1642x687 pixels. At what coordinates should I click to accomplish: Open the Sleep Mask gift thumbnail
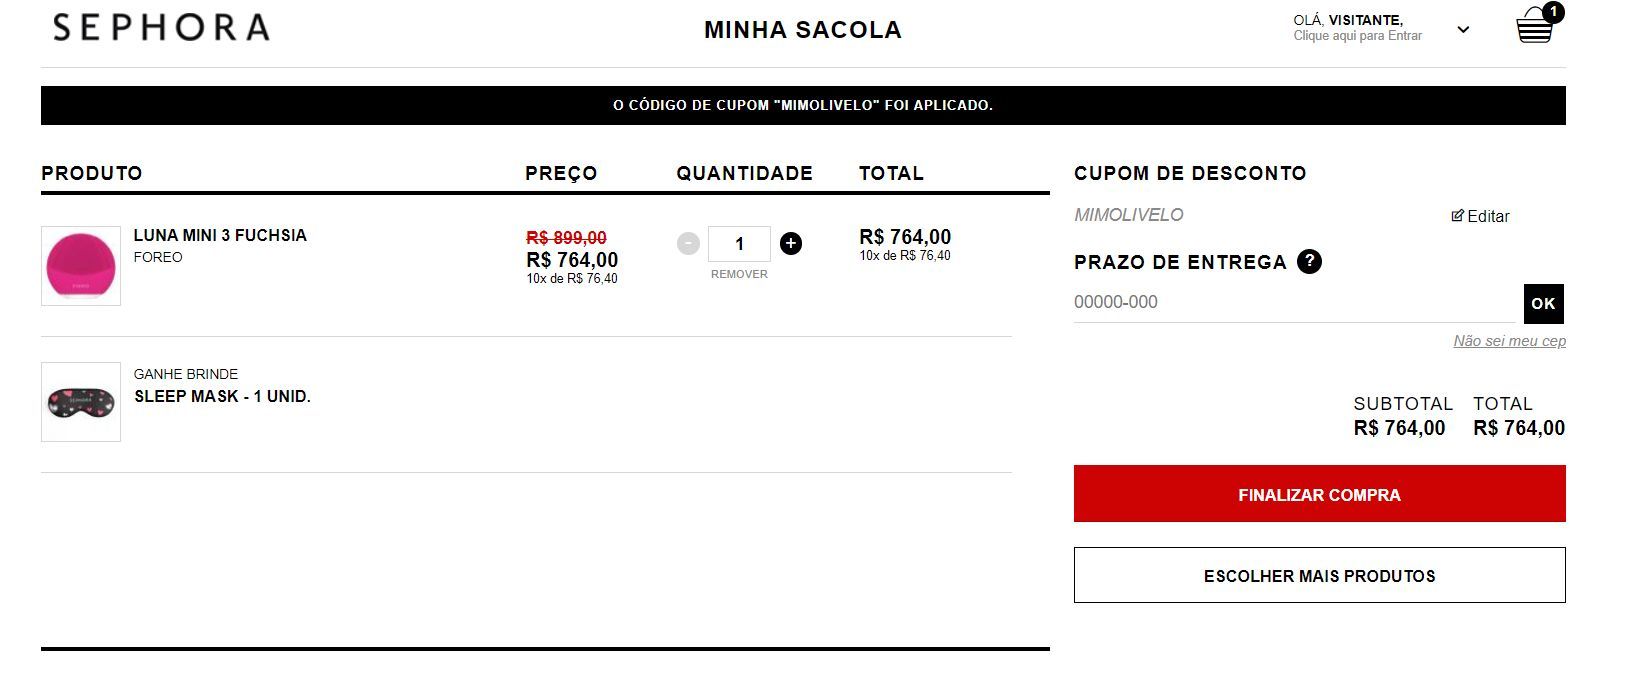point(81,402)
